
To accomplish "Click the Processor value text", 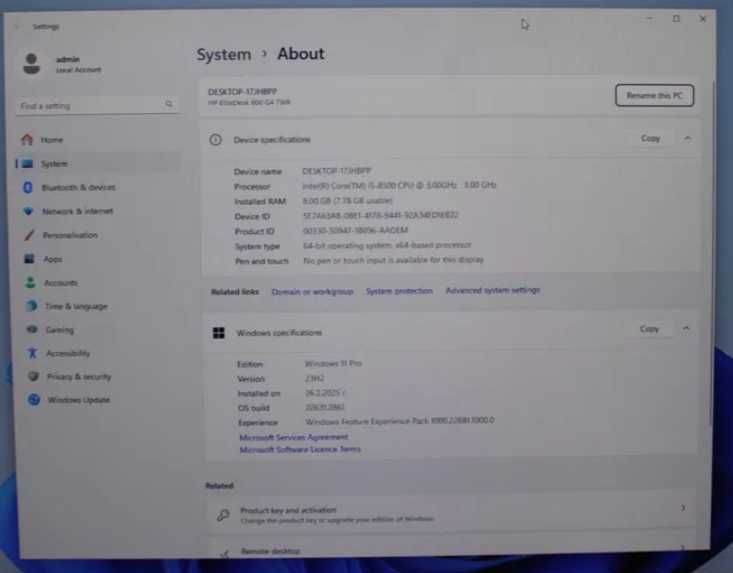I will (x=399, y=186).
